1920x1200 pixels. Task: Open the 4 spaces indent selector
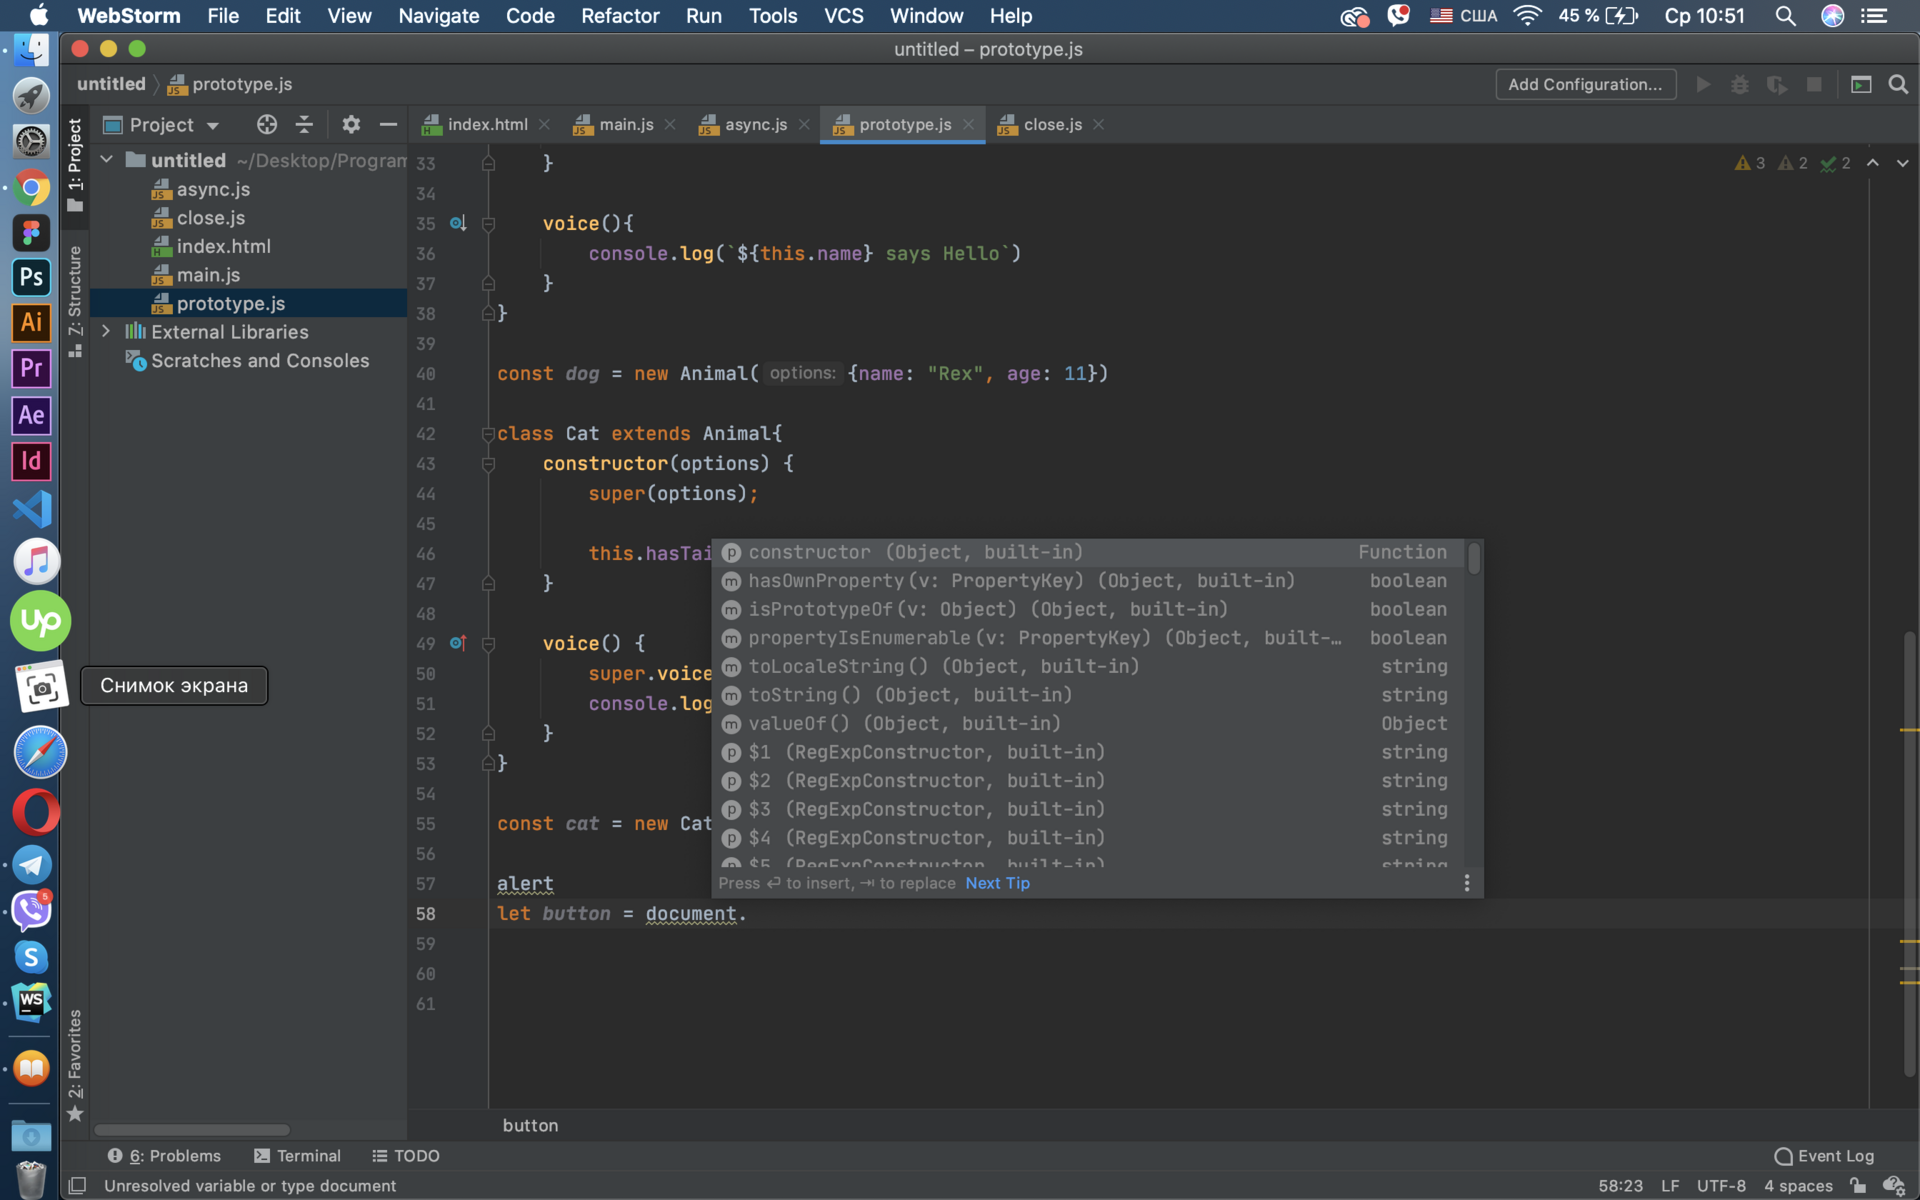click(x=1798, y=1186)
